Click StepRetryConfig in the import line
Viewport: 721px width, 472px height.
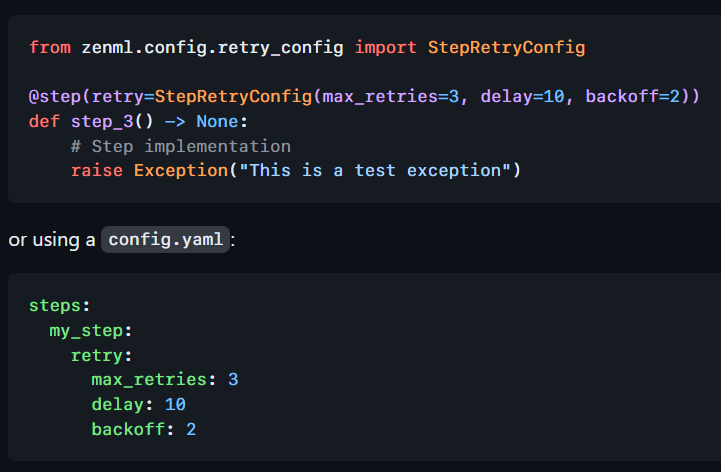click(x=506, y=47)
